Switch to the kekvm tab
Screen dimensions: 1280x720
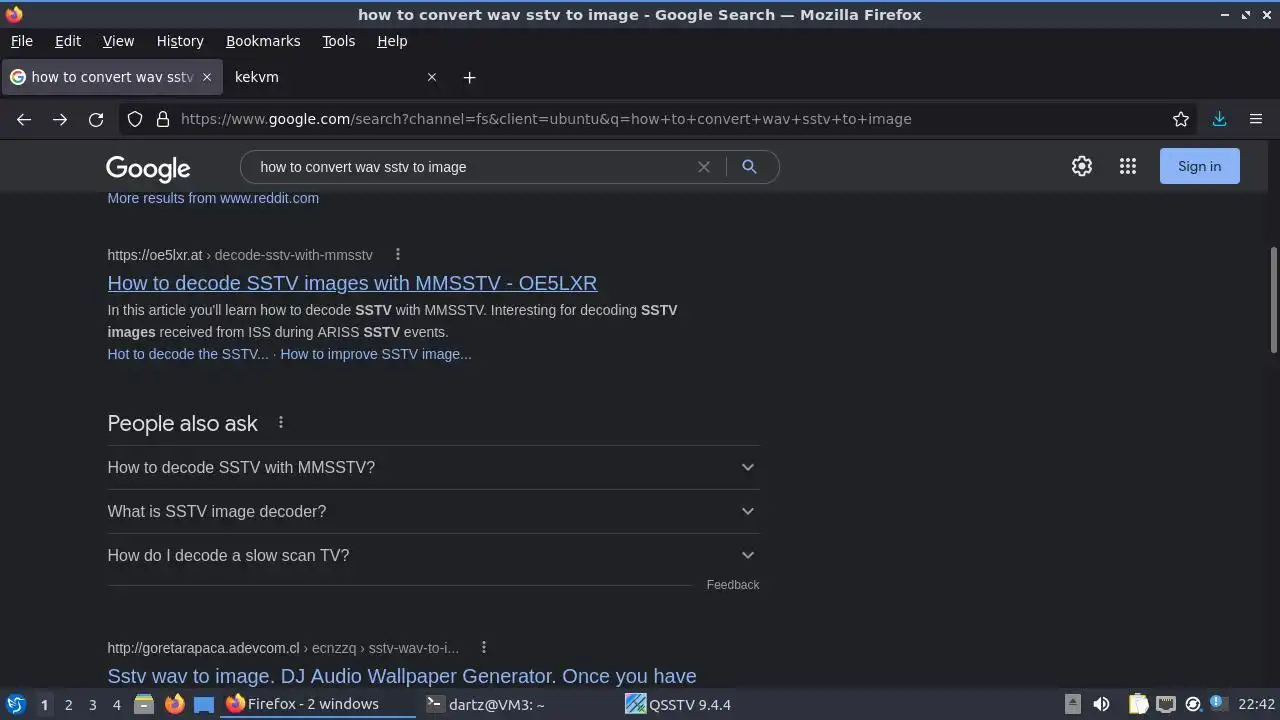pos(335,77)
